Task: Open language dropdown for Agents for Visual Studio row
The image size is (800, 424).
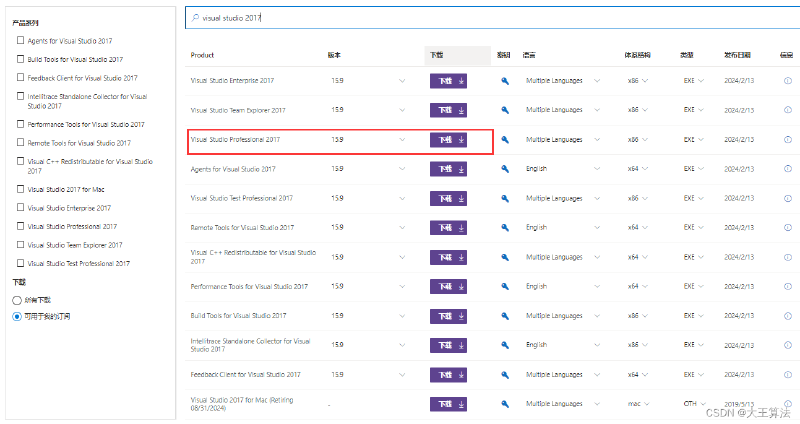Action: [597, 169]
